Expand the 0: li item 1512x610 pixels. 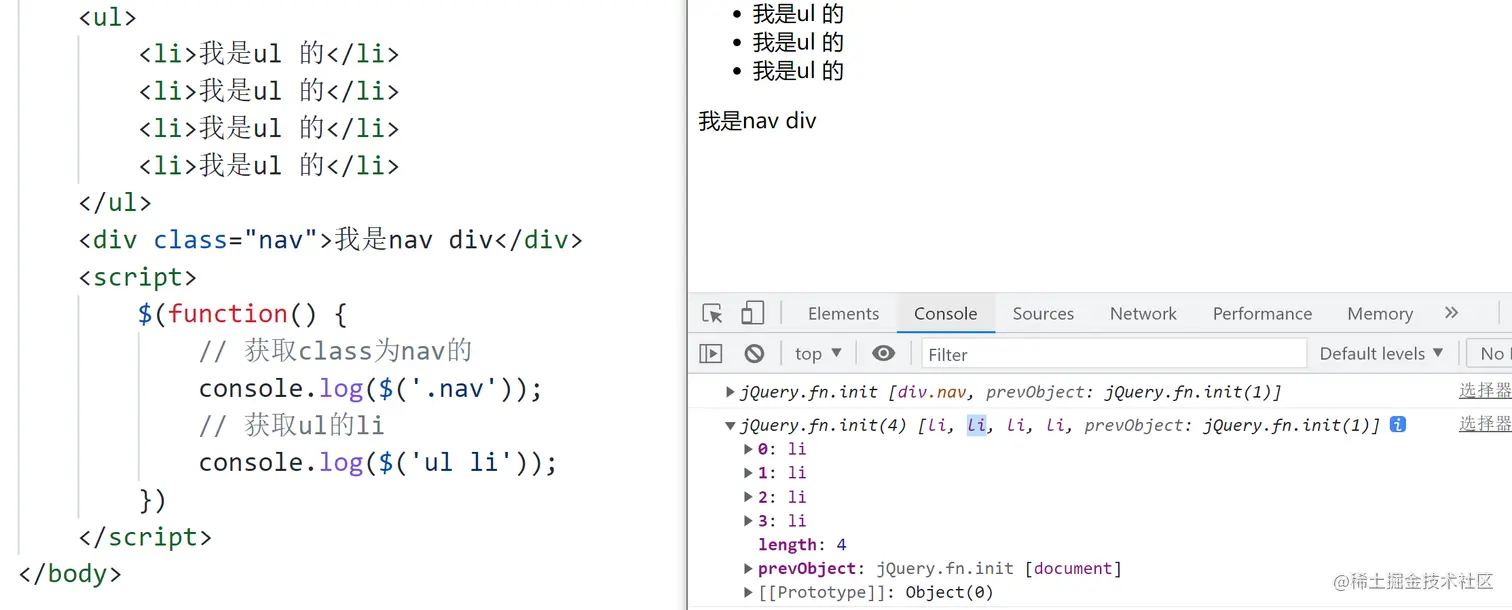pyautogui.click(x=749, y=448)
